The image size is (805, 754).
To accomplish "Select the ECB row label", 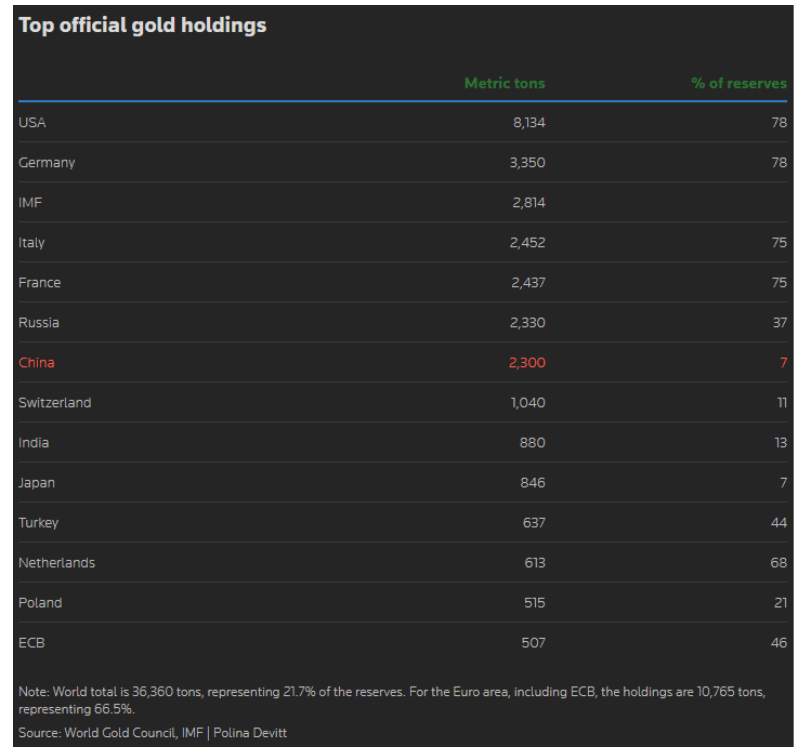I will 31,643.
